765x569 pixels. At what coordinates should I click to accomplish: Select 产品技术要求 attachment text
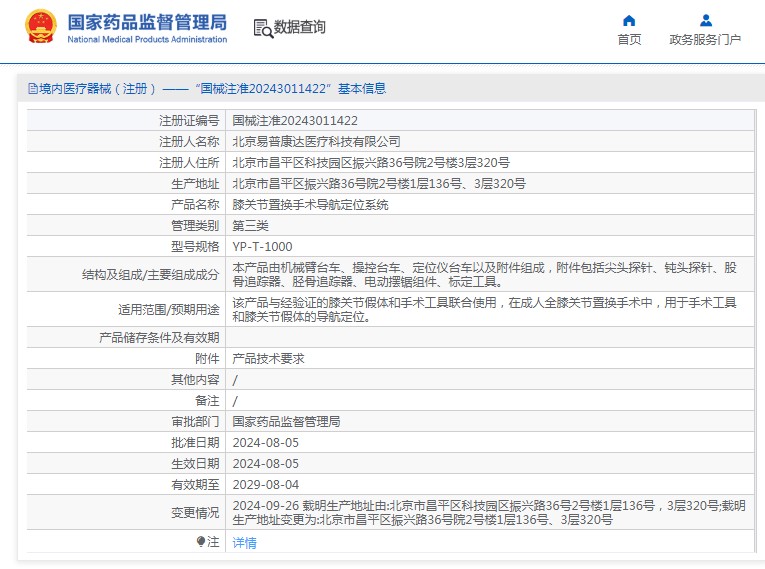point(268,358)
